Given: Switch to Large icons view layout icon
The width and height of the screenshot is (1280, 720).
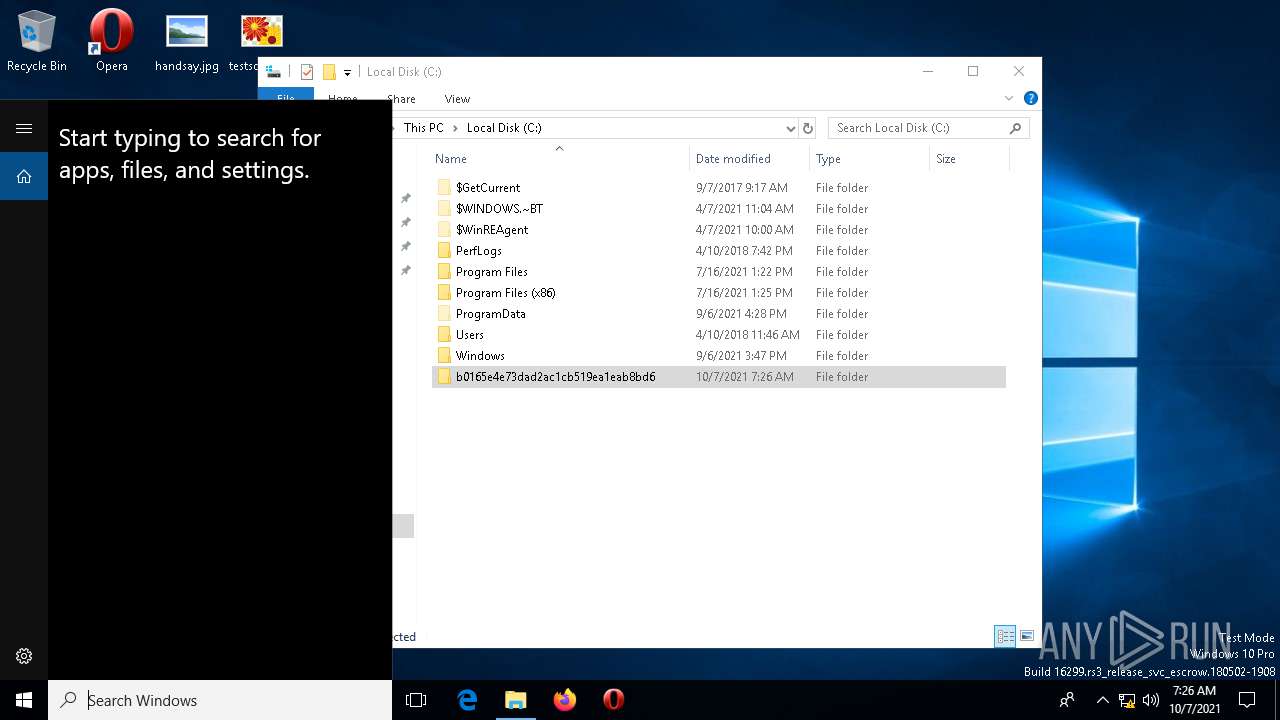Looking at the screenshot, I should [1027, 636].
